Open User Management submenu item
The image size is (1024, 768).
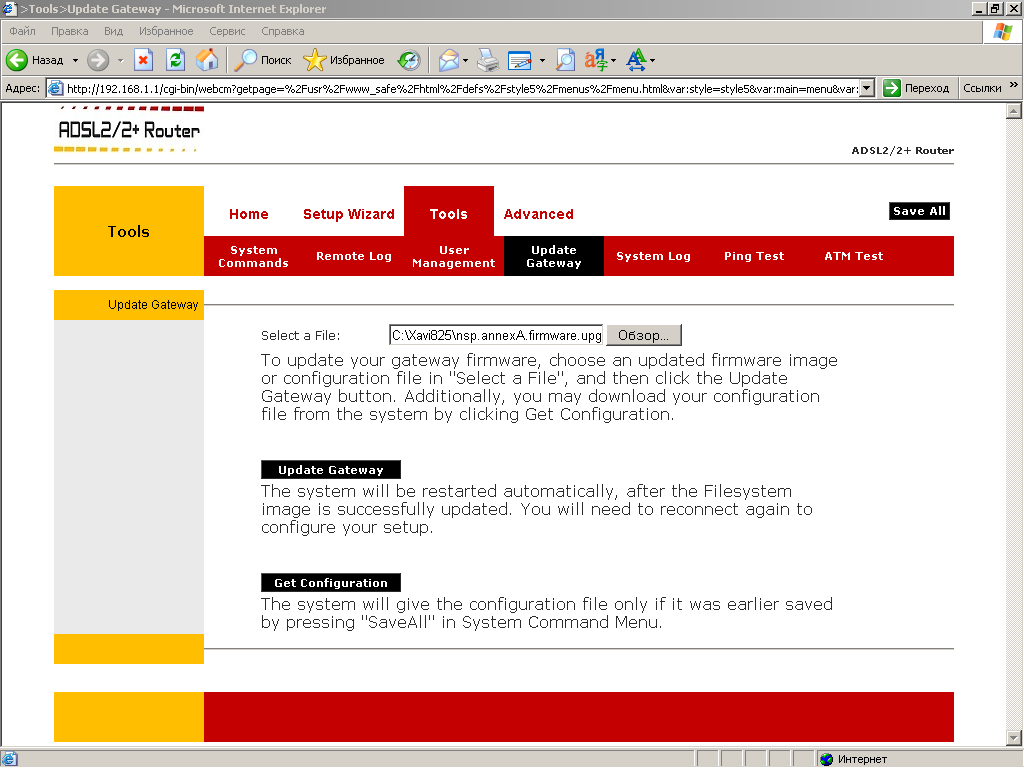[454, 256]
